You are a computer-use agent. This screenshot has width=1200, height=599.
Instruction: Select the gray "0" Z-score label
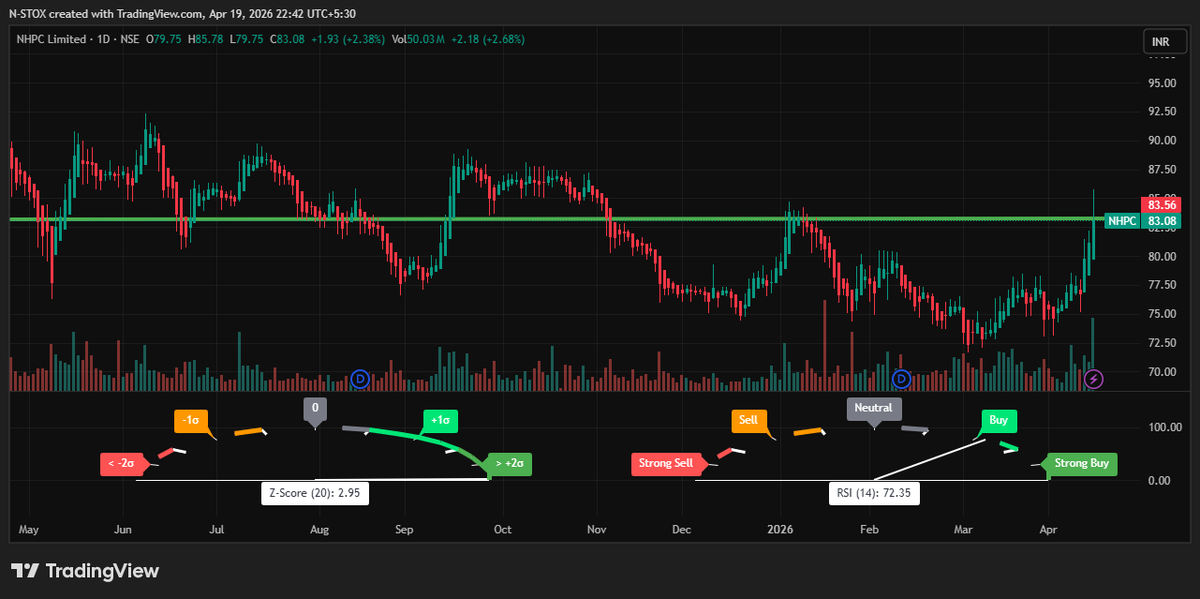(315, 408)
